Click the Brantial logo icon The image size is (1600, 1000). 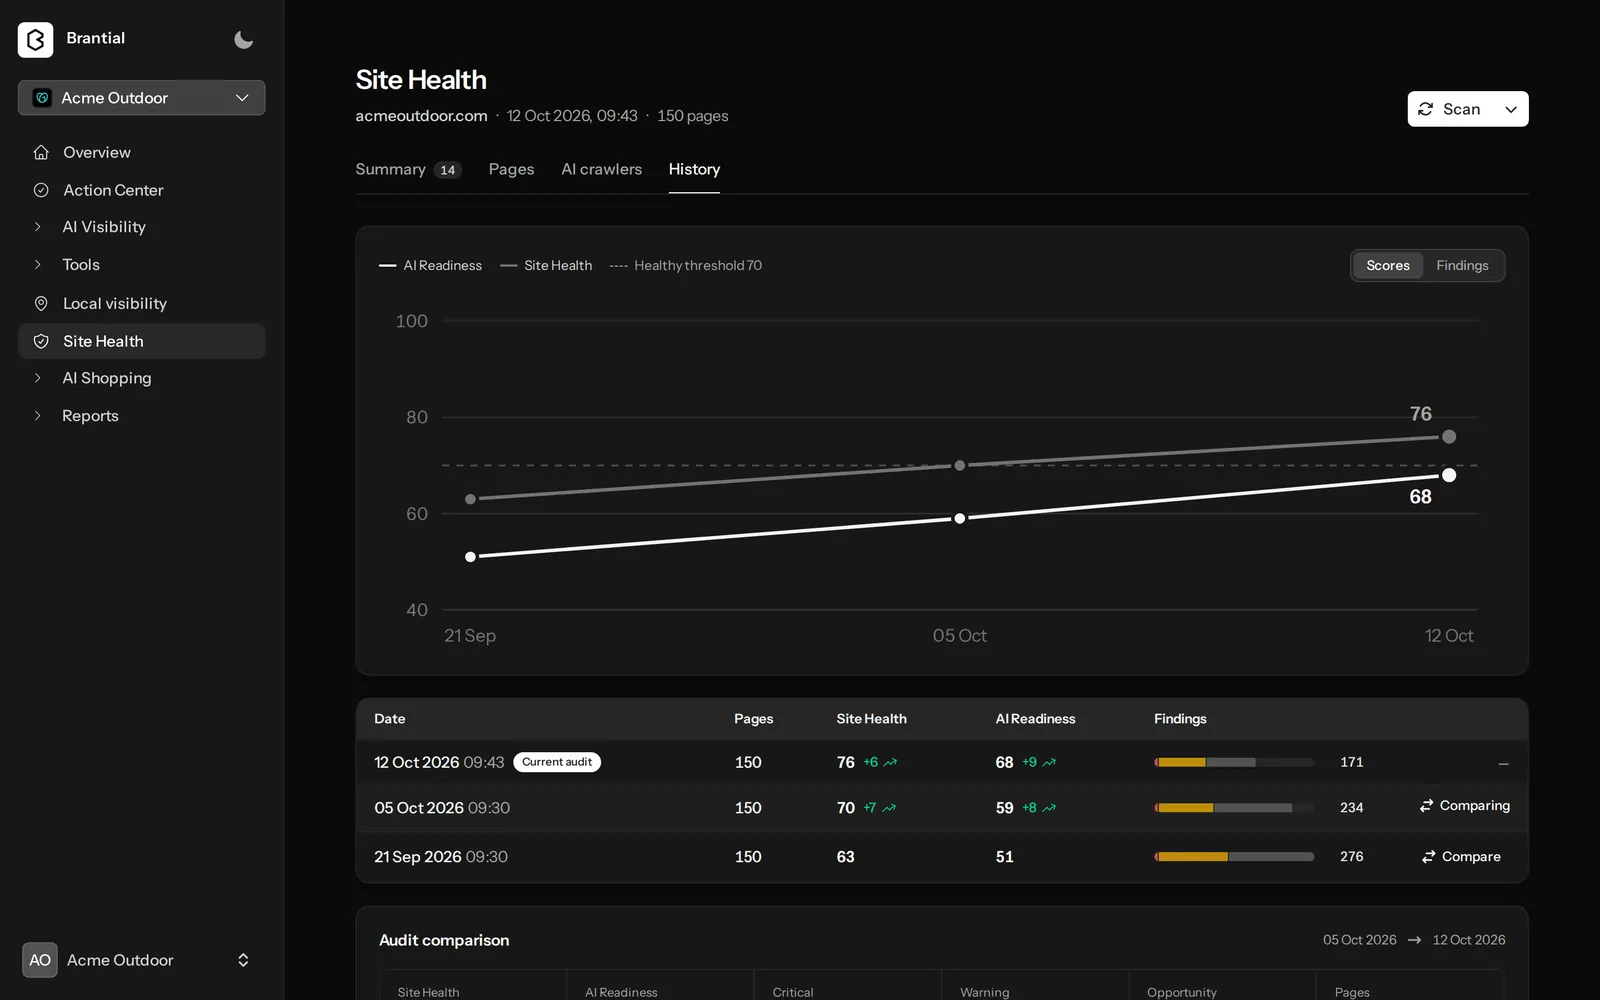(x=36, y=39)
